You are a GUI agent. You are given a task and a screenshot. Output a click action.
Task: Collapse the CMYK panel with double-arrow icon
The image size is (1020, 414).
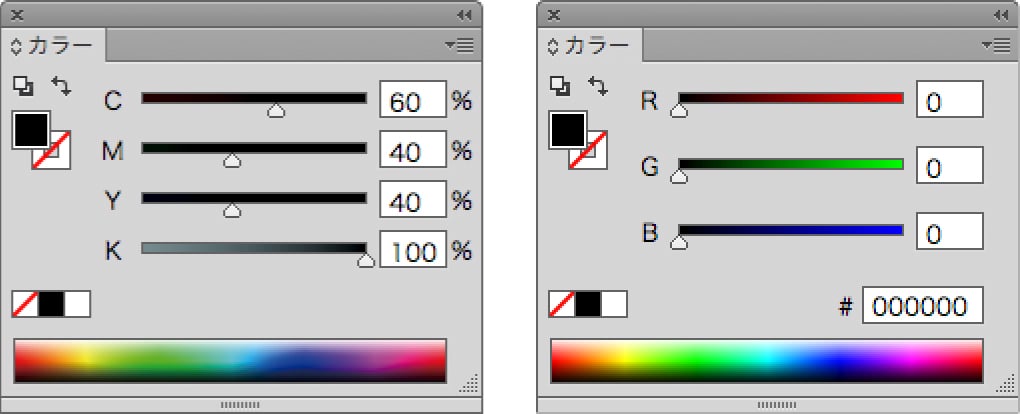[463, 15]
